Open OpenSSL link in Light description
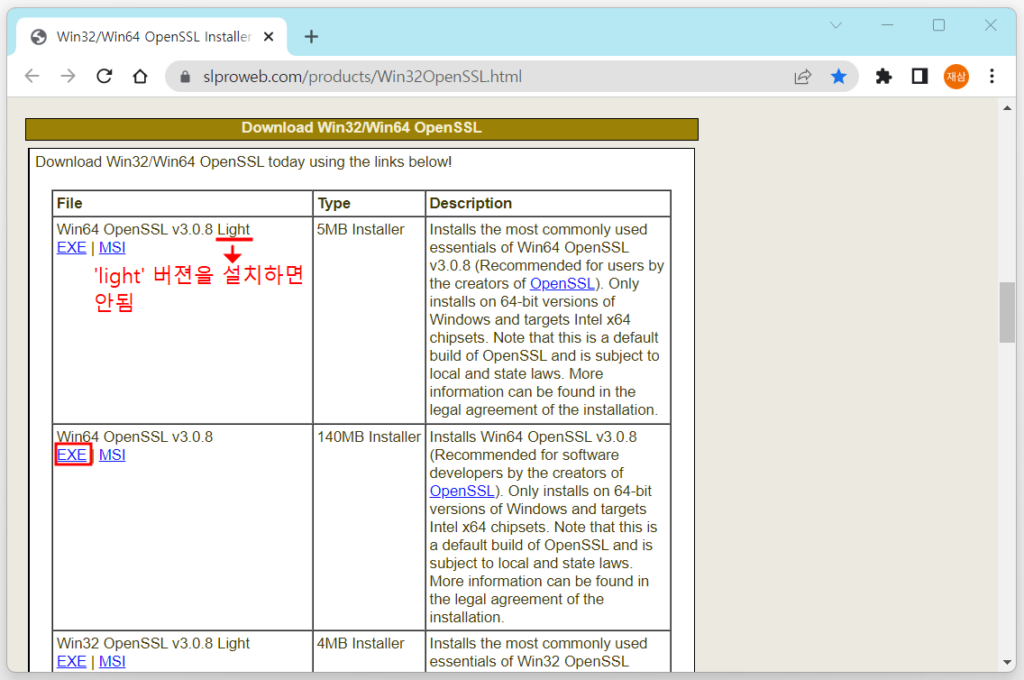The width and height of the screenshot is (1024, 680). tap(562, 283)
